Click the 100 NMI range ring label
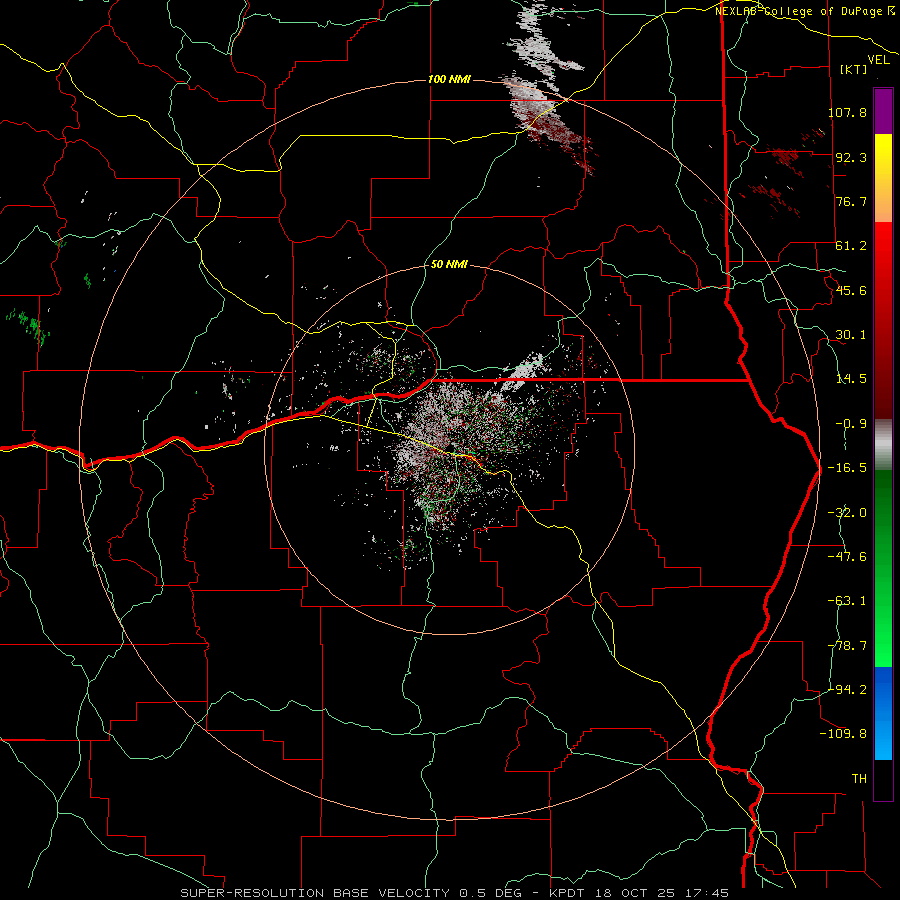 [449, 79]
